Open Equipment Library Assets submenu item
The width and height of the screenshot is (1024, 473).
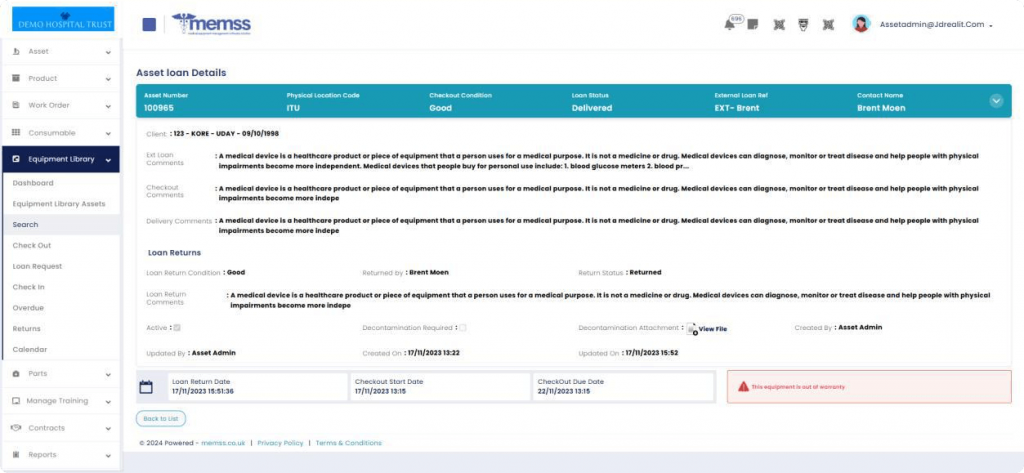coord(61,204)
